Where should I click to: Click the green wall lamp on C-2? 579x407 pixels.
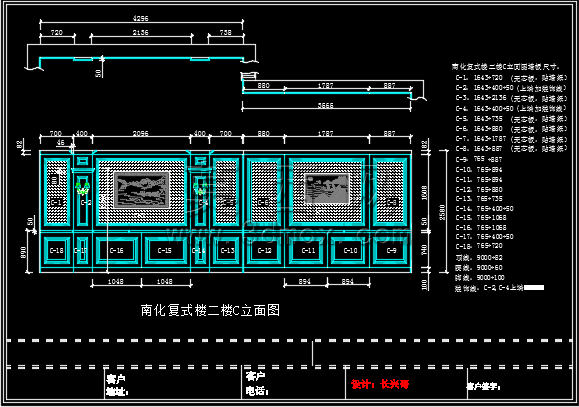[x=82, y=188]
